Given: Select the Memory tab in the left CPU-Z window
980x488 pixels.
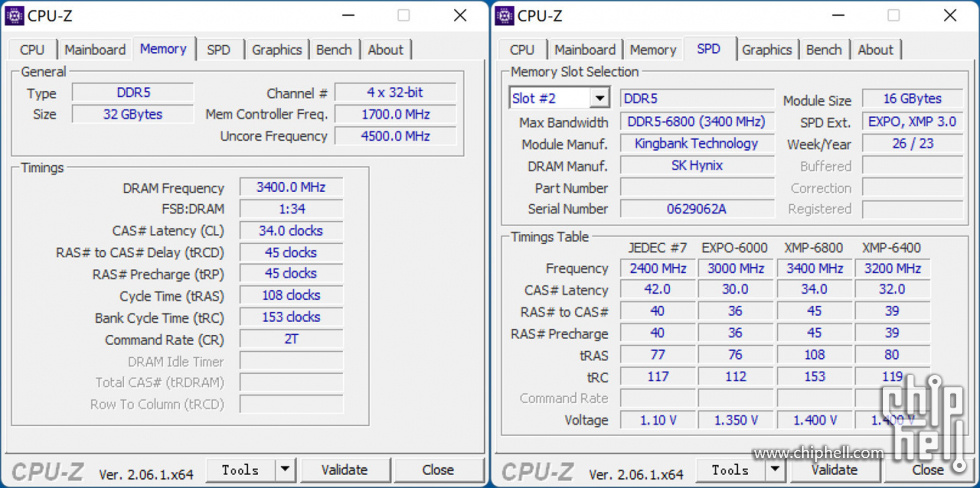Looking at the screenshot, I should click(163, 49).
